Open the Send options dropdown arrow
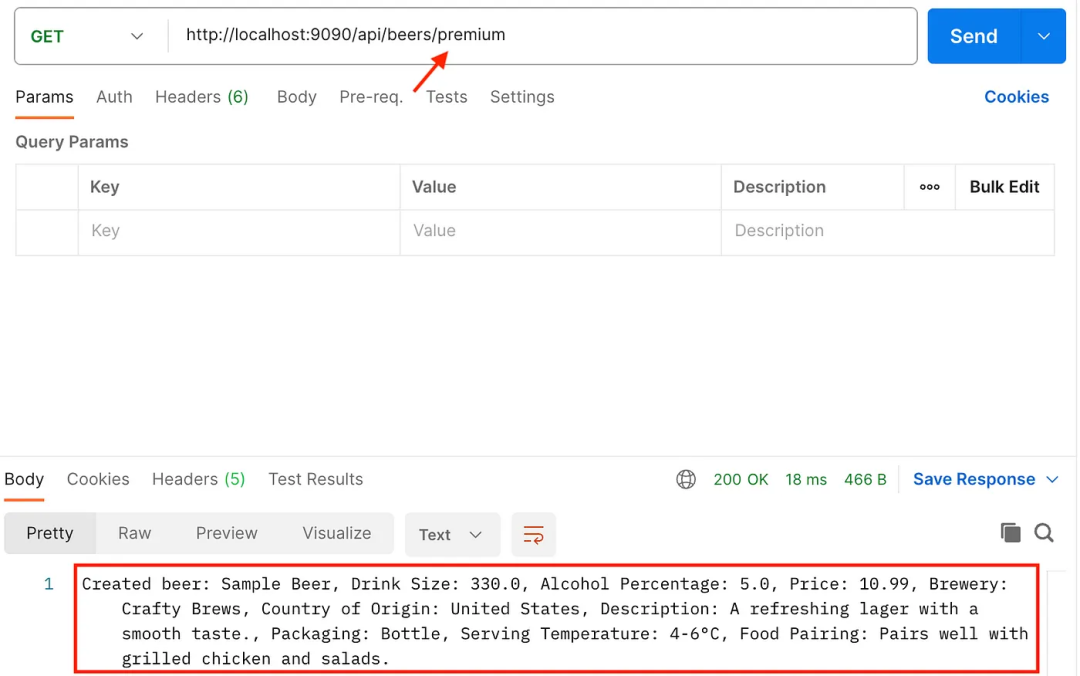 [1043, 36]
